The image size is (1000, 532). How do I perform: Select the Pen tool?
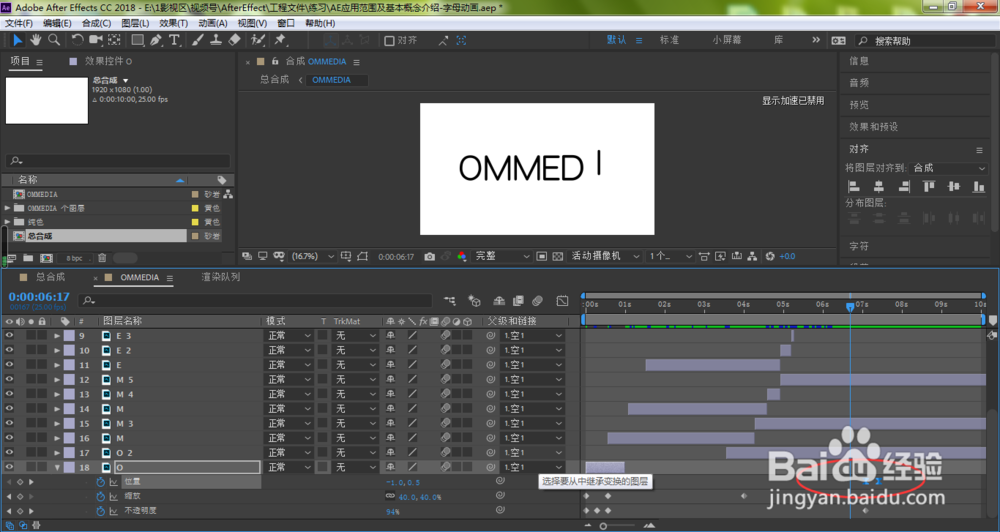156,40
